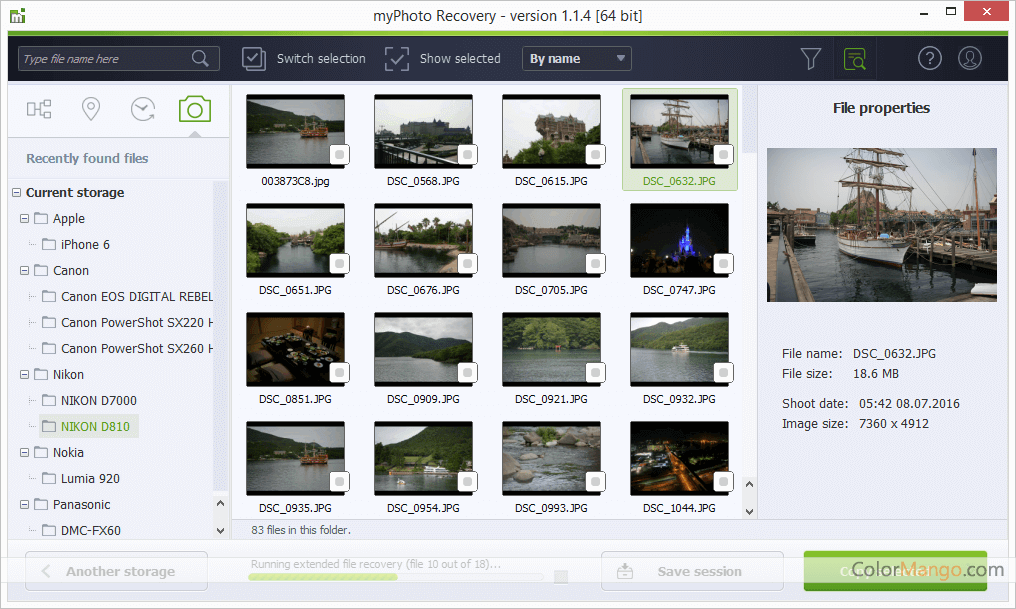Click the iPhone 6 folder icon
Viewport: 1016px width, 609px height.
[x=49, y=244]
